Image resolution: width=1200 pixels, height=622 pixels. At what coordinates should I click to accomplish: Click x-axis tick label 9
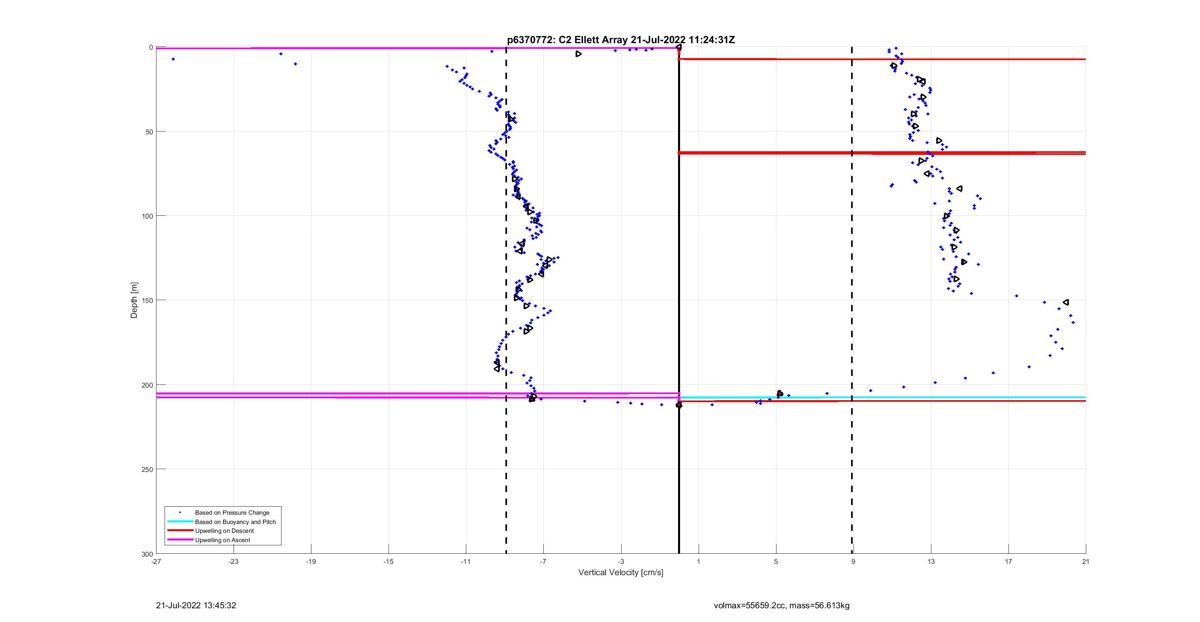853,561
